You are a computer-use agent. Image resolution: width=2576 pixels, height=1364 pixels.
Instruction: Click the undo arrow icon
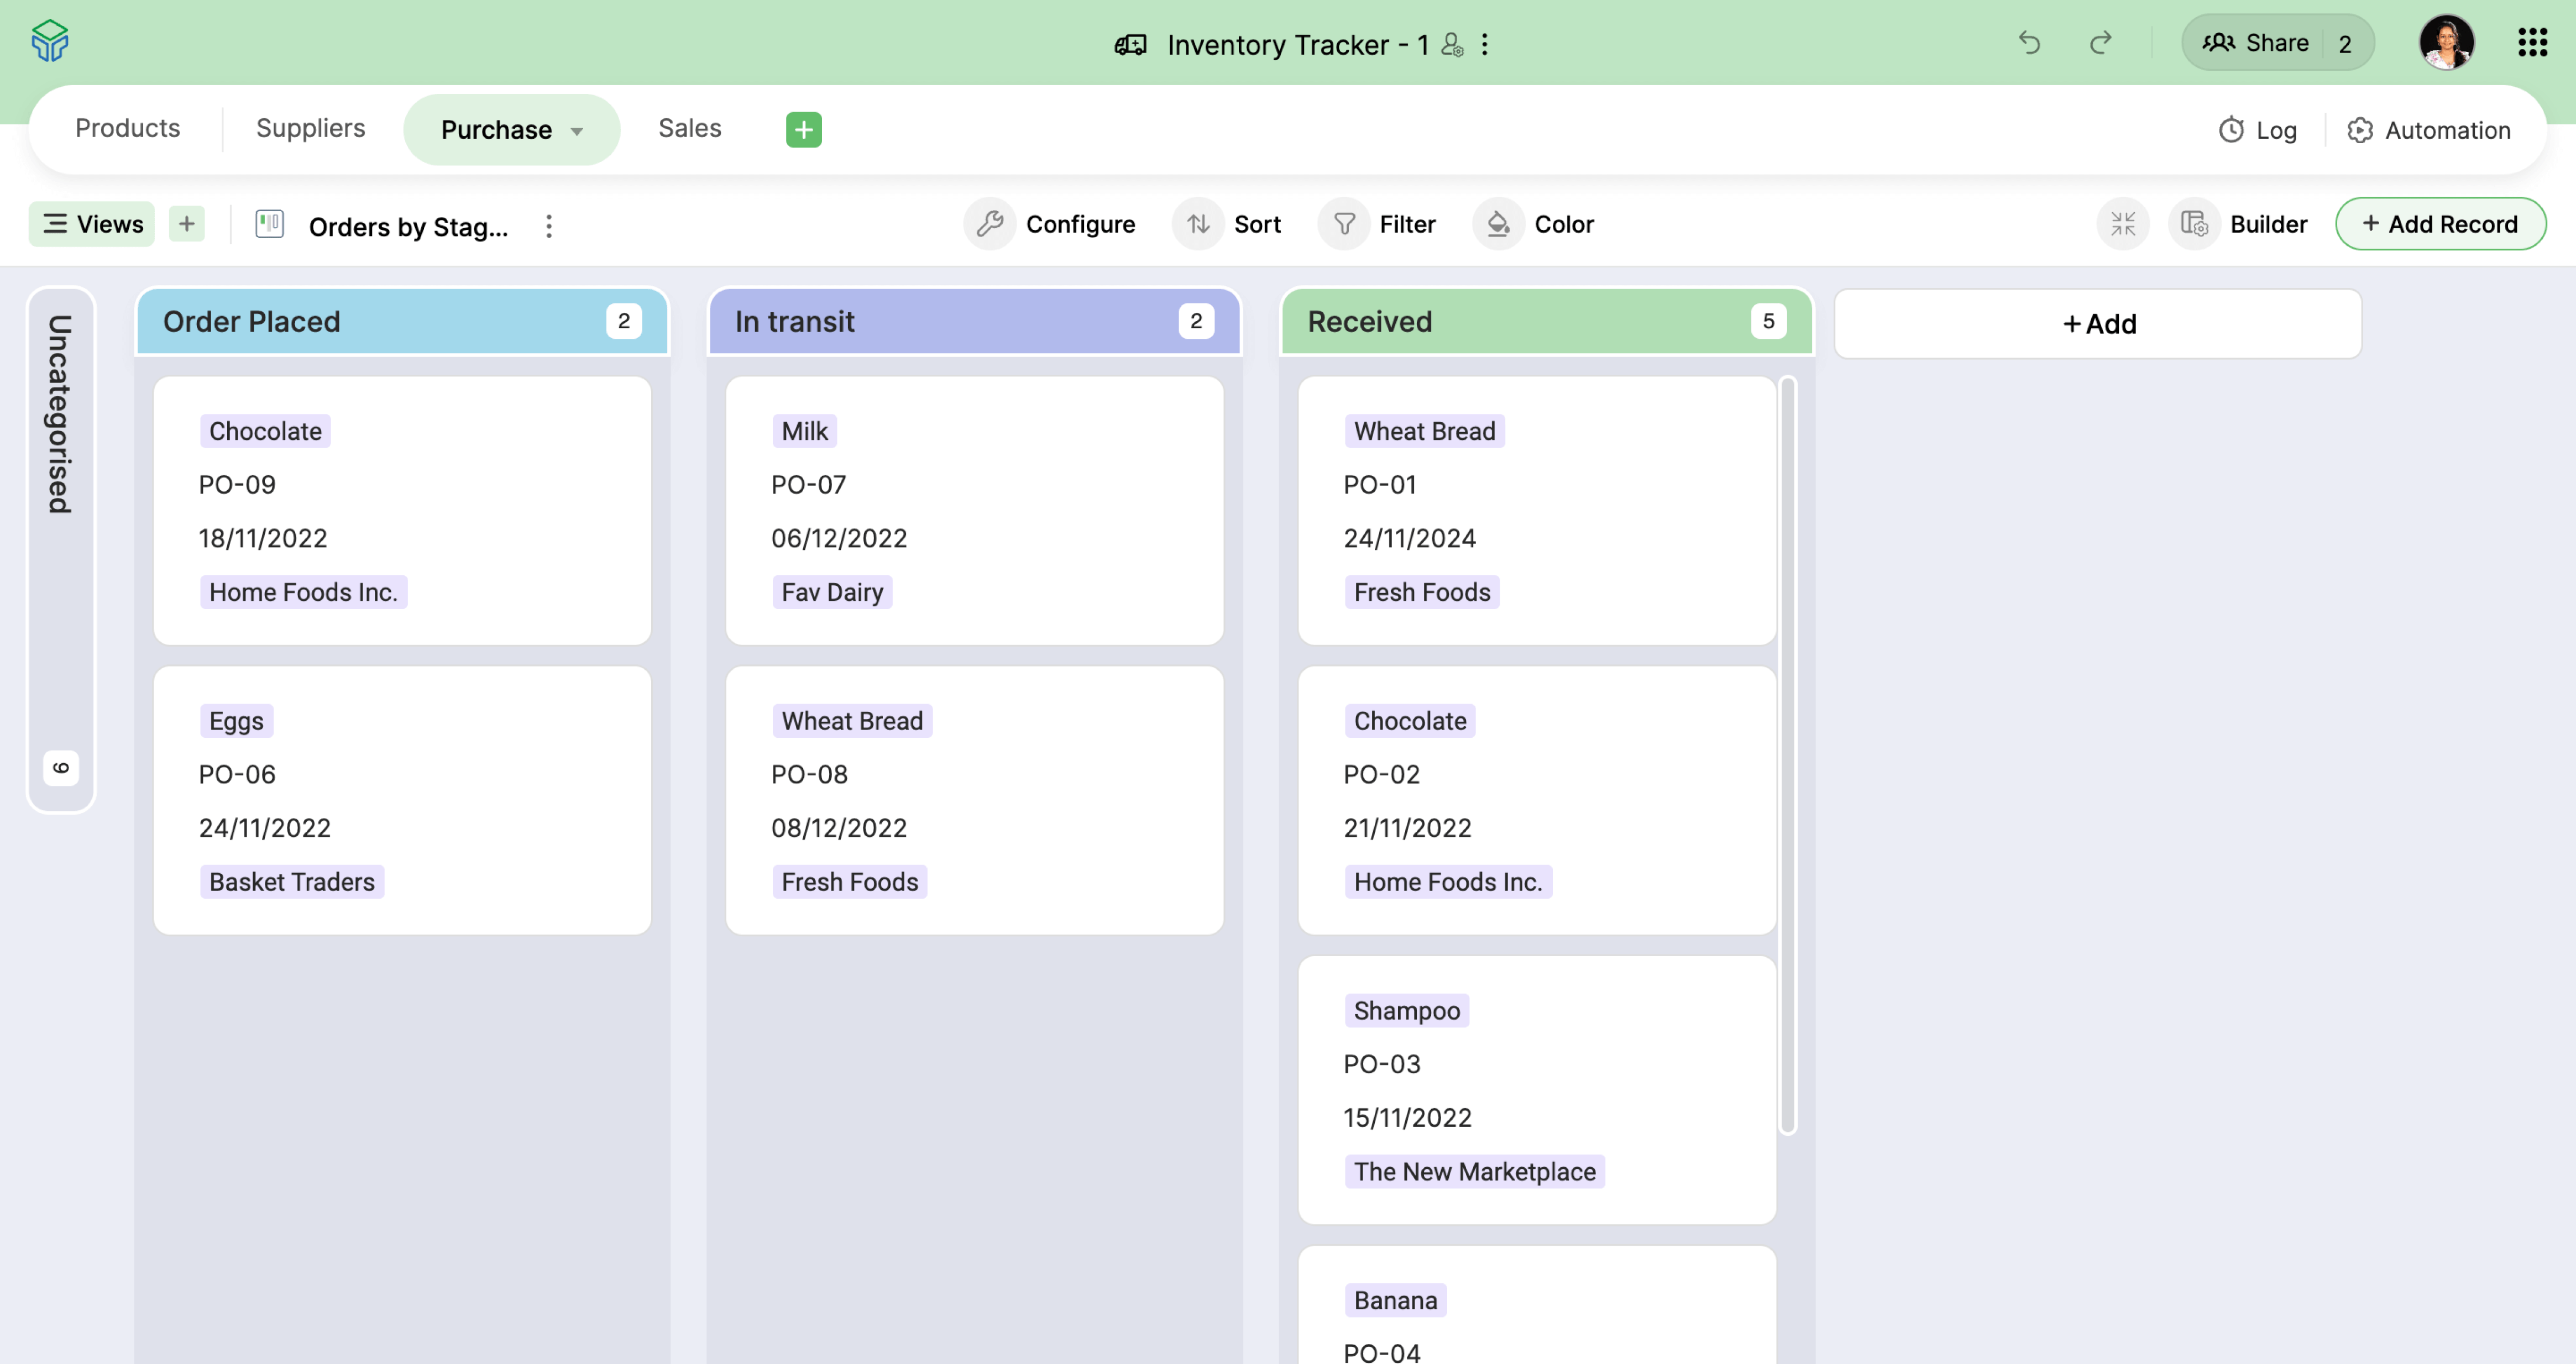click(2029, 43)
